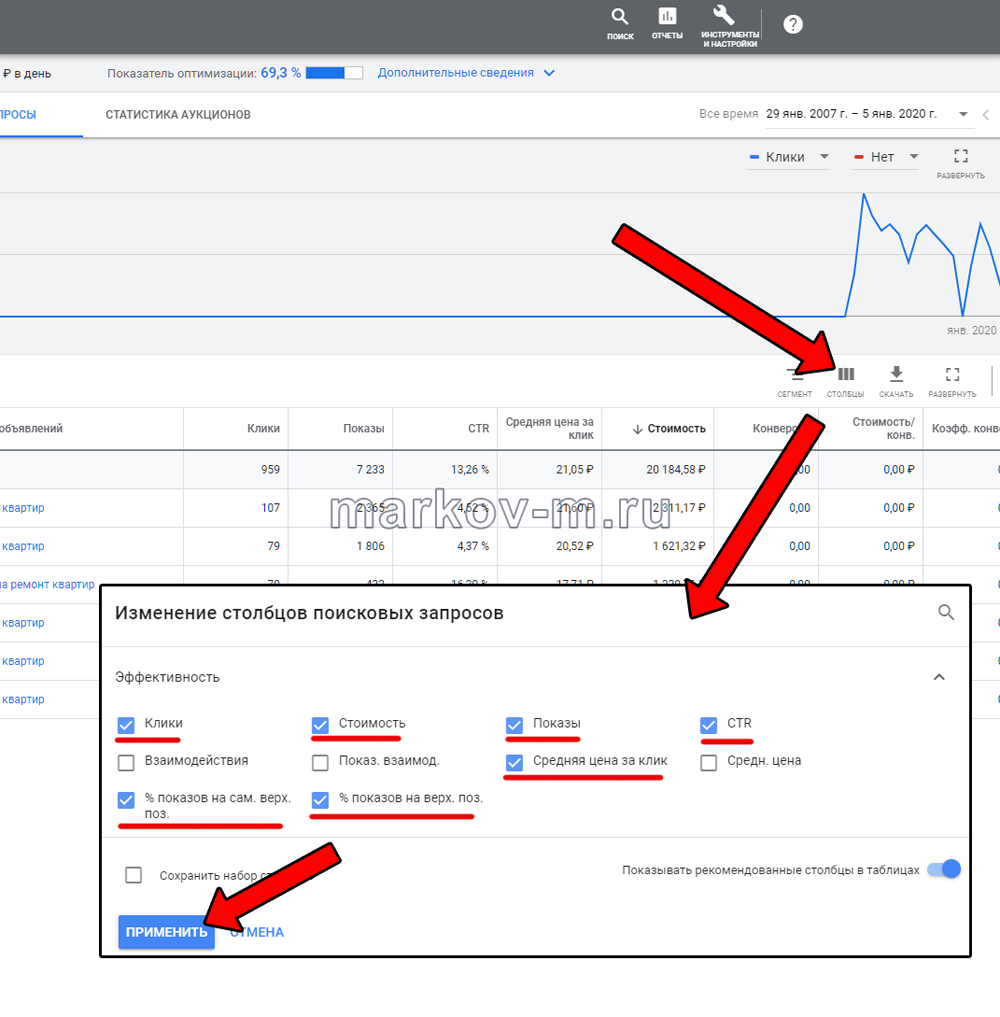Click the dialog search magnifier icon
This screenshot has height=1017, width=1000.
tap(946, 613)
